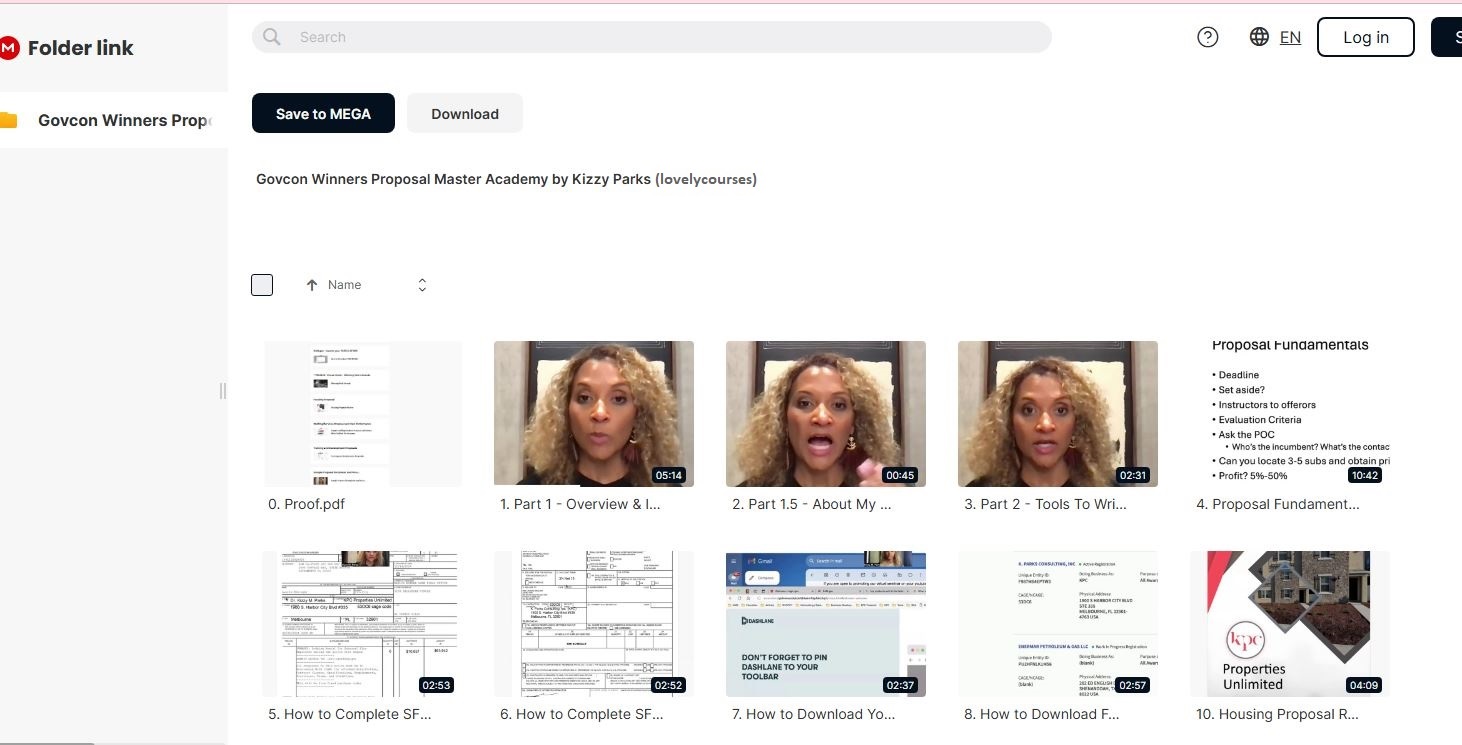Sort files by Name column header
The image size is (1462, 745).
point(344,285)
